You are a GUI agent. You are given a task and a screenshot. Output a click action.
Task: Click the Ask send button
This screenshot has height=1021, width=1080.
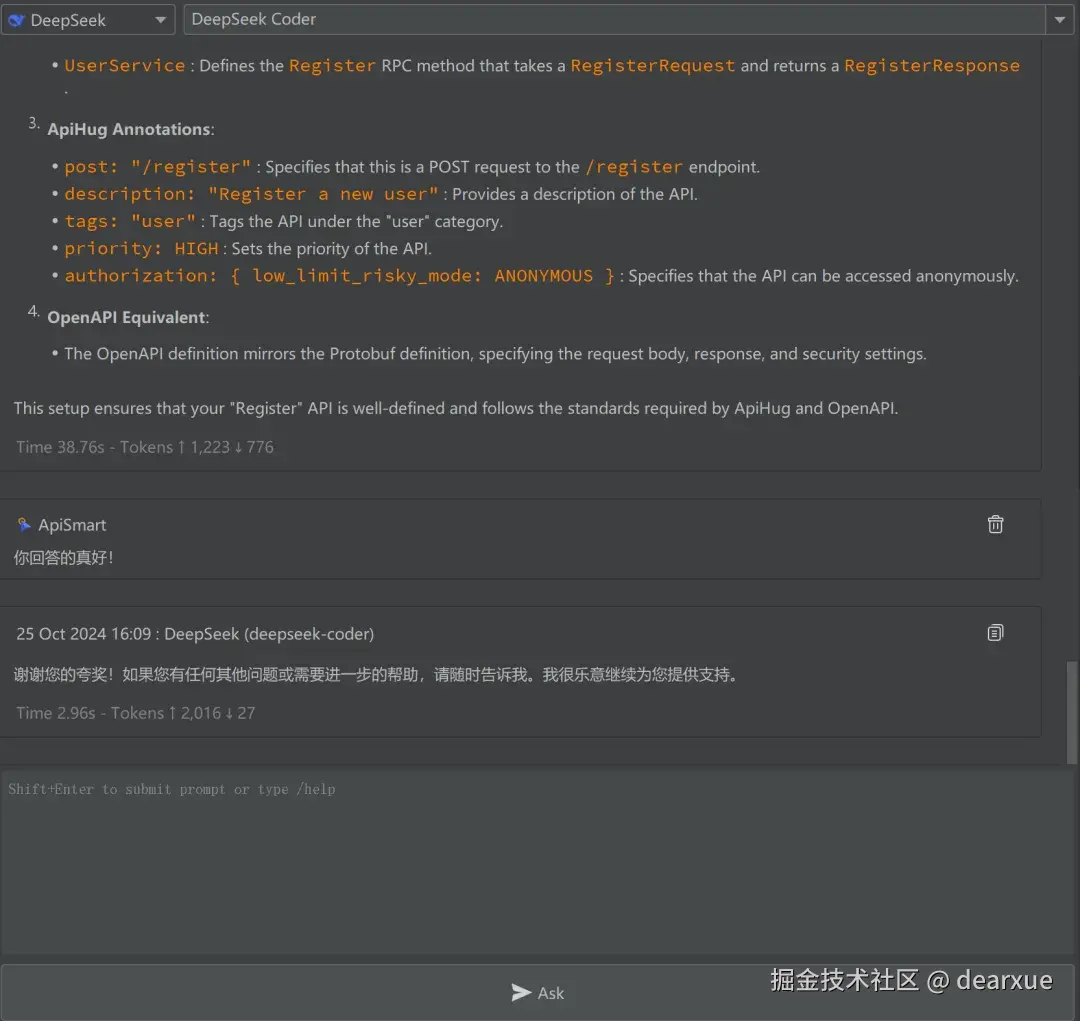[537, 992]
